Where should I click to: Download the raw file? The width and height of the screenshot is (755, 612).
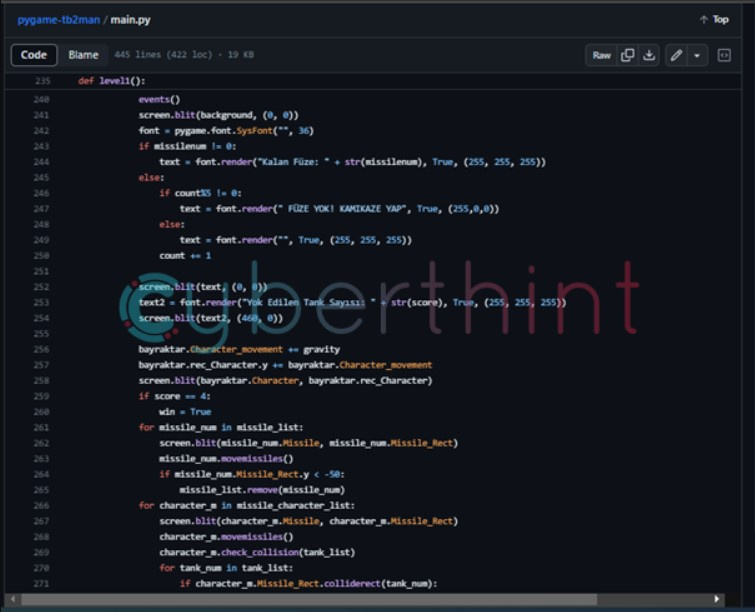click(x=649, y=55)
